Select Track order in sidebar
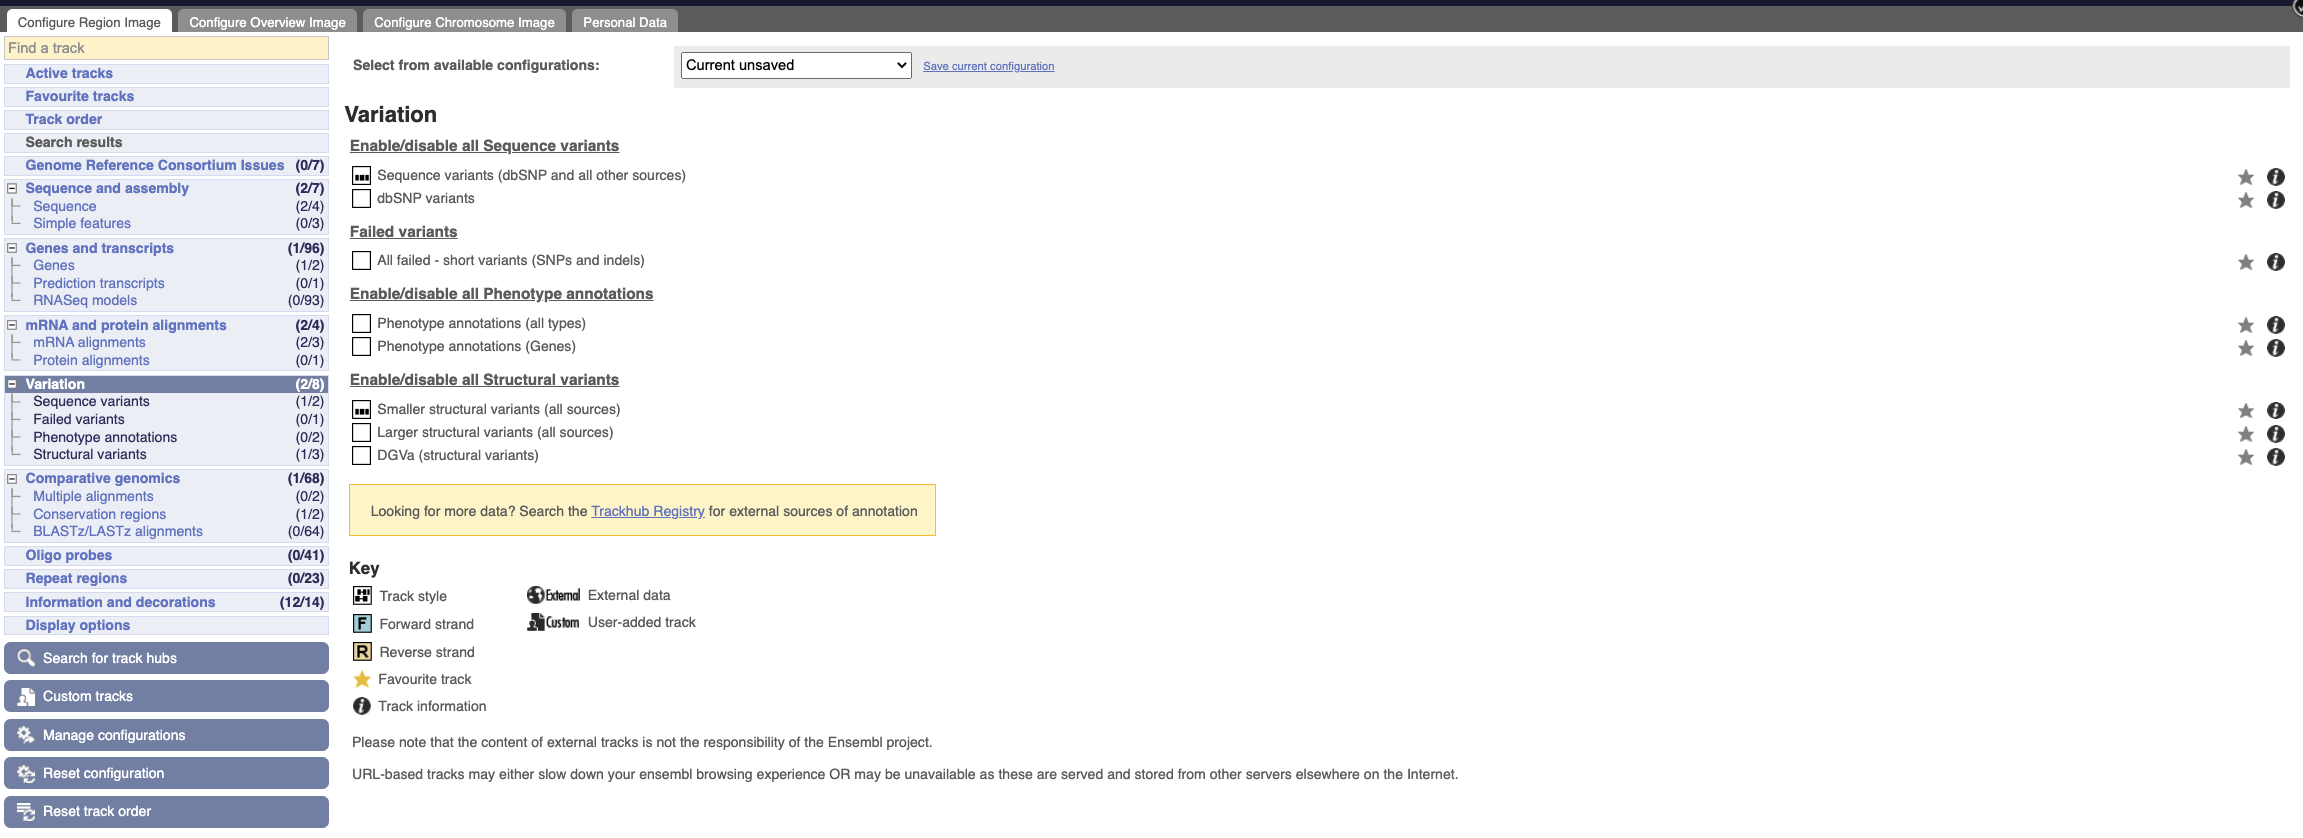The width and height of the screenshot is (2303, 838). (x=64, y=119)
